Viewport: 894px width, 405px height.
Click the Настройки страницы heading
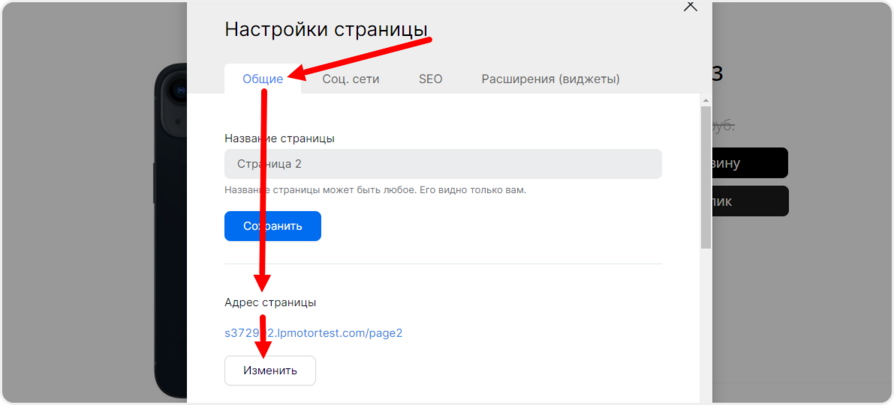[325, 29]
